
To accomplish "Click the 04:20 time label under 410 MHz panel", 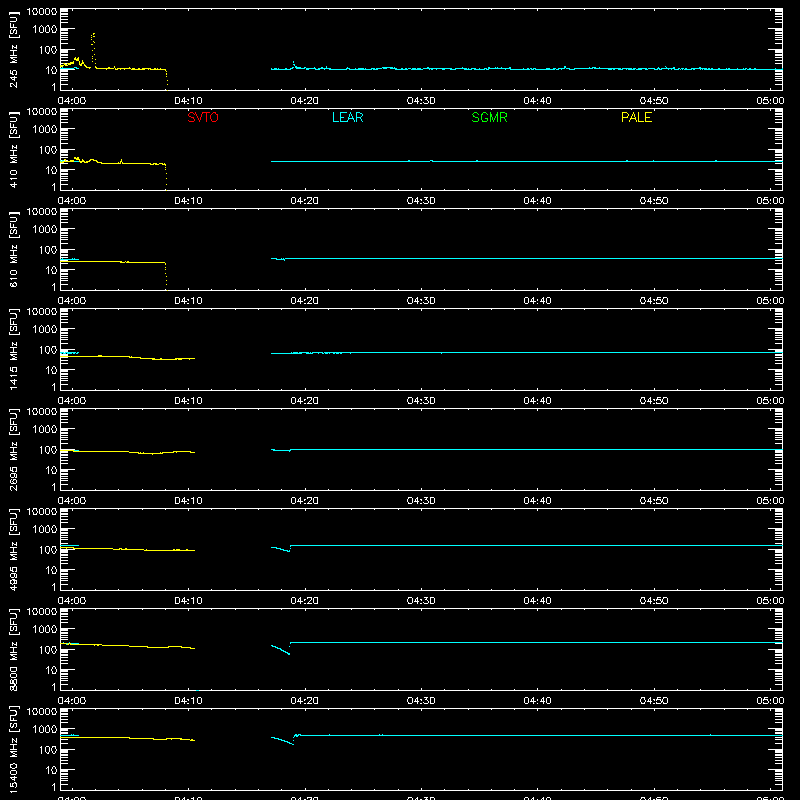I will tap(305, 201).
